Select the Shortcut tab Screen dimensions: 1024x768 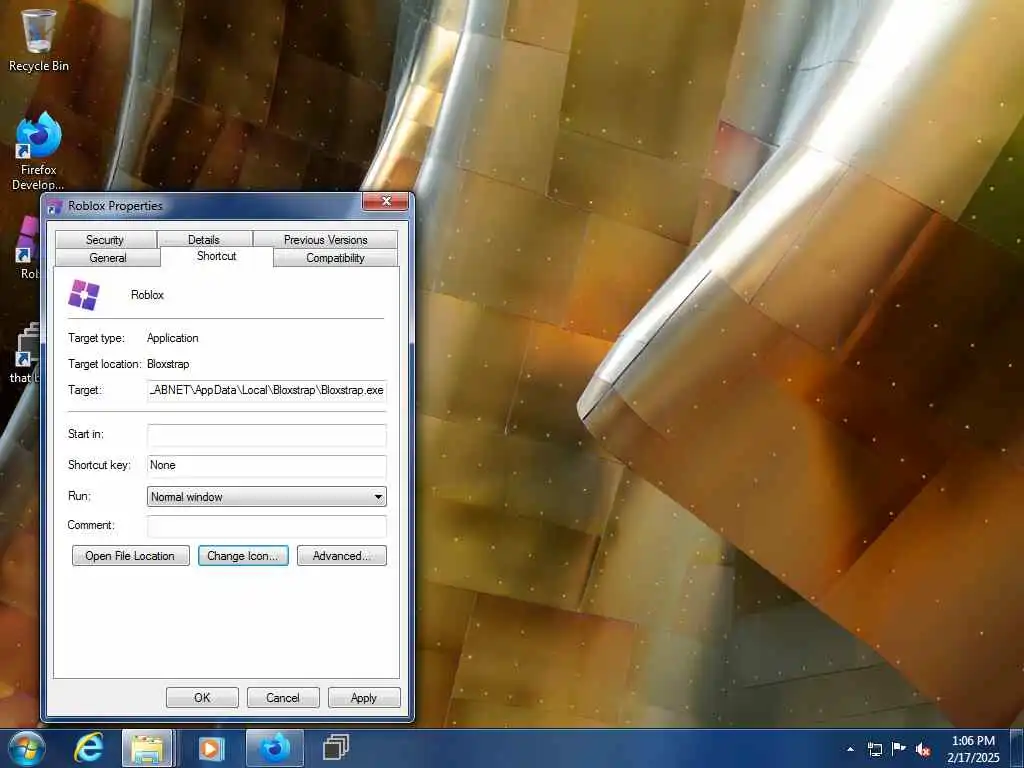click(216, 257)
